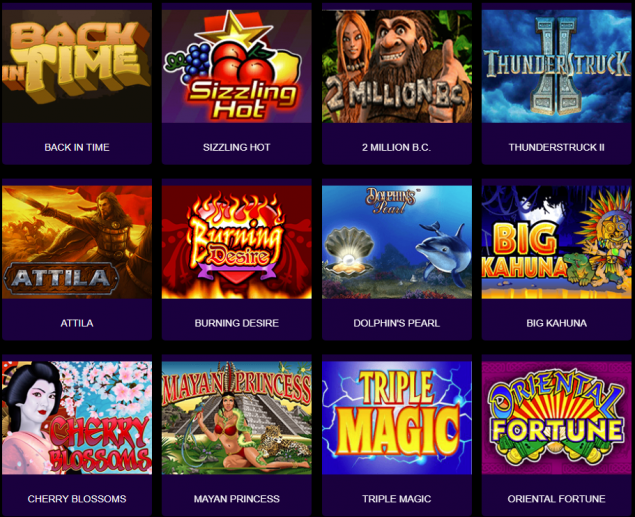Click the ORIENTAL FORTUNE caption text
This screenshot has height=517, width=635.
(x=556, y=499)
